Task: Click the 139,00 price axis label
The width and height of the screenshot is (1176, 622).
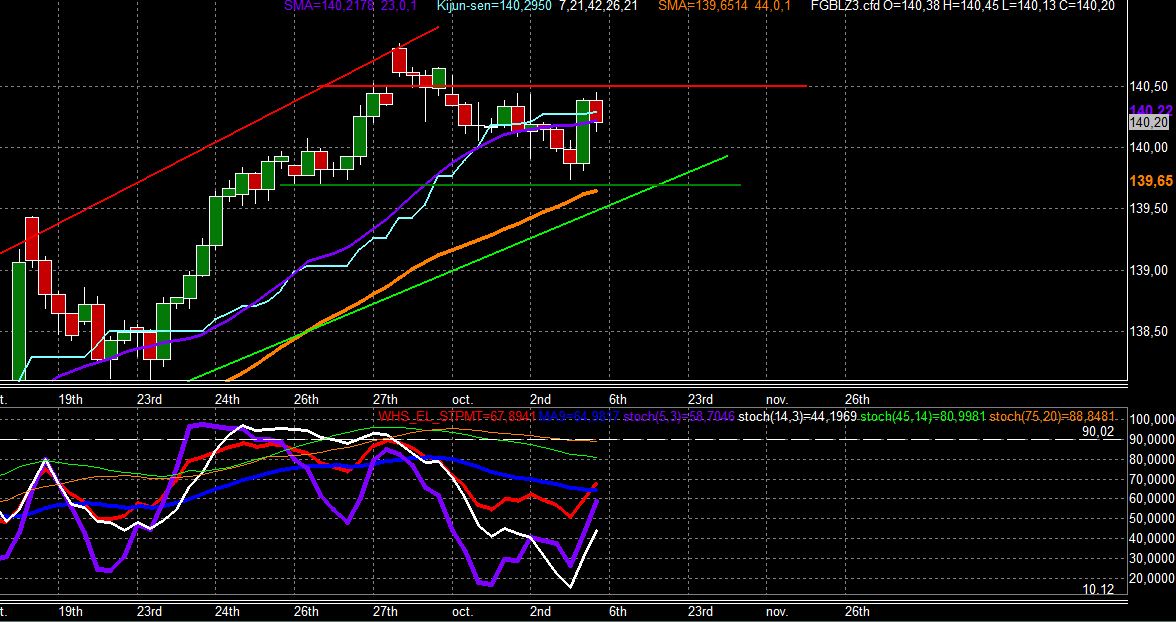Action: [x=1148, y=270]
